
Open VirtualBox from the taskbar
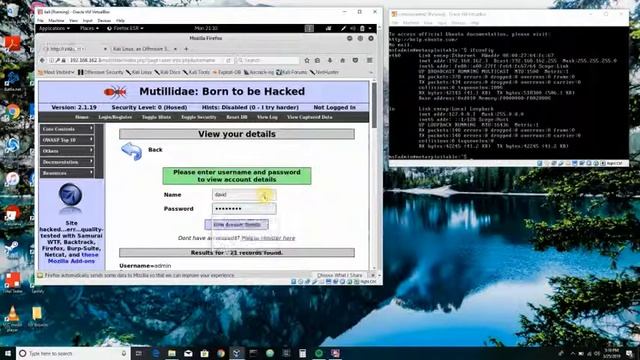pos(237,353)
